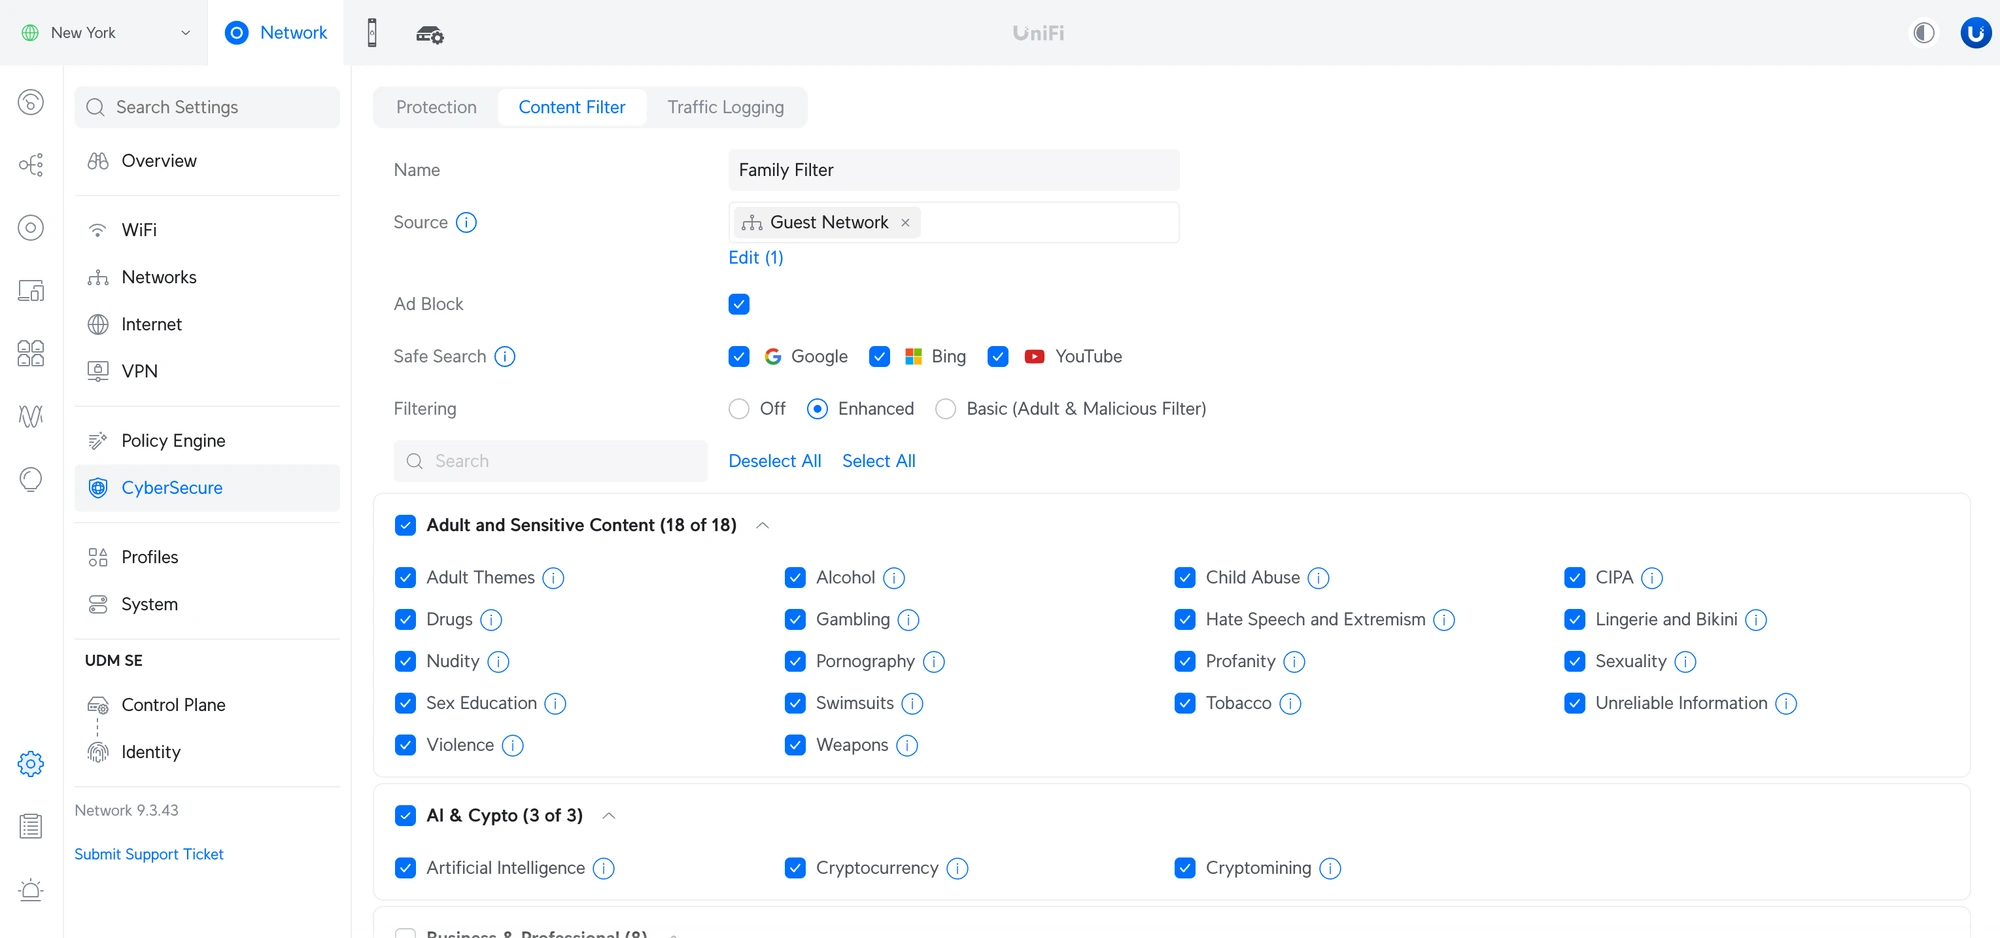
Task: Click the Deselect All link
Action: [774, 460]
